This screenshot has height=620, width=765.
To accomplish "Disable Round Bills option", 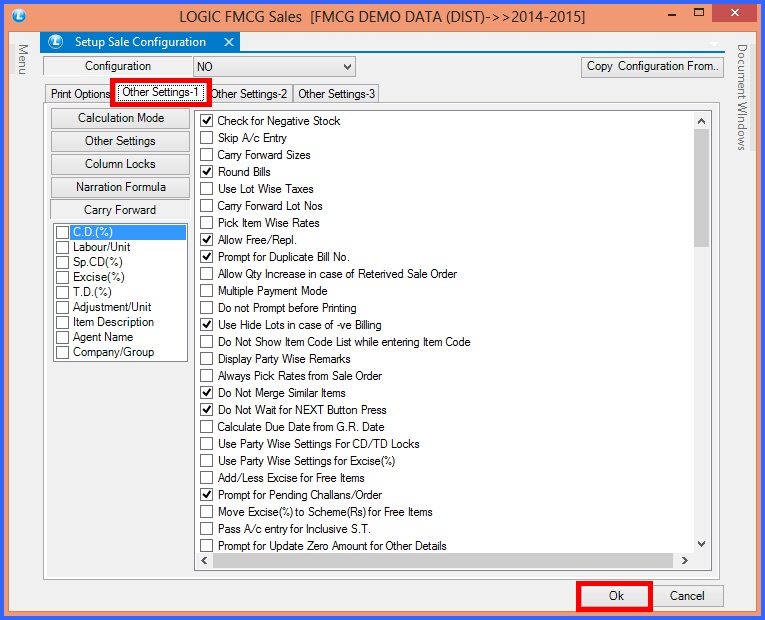I will [x=207, y=172].
